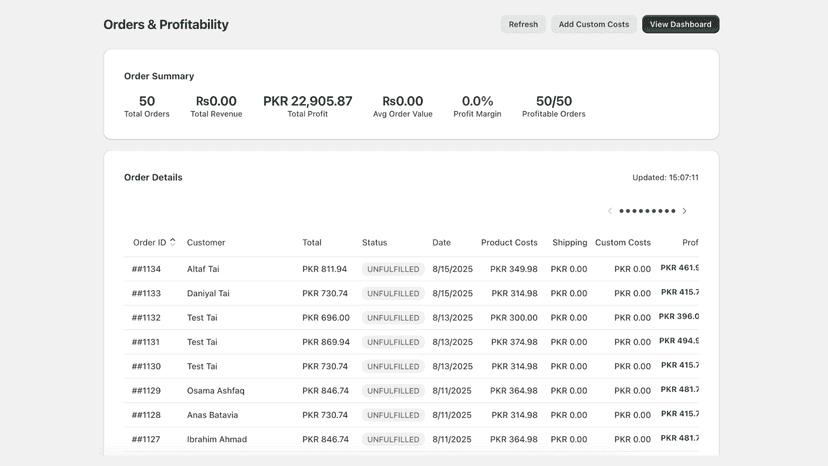This screenshot has height=466, width=828.
Task: Open order ##1134
Action: [x=146, y=269]
